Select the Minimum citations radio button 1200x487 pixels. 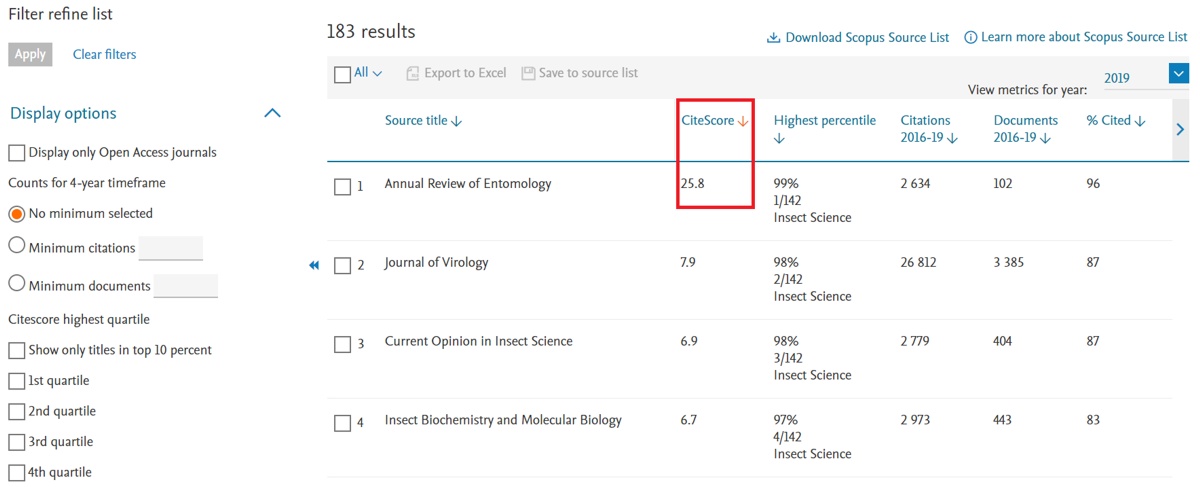[17, 246]
